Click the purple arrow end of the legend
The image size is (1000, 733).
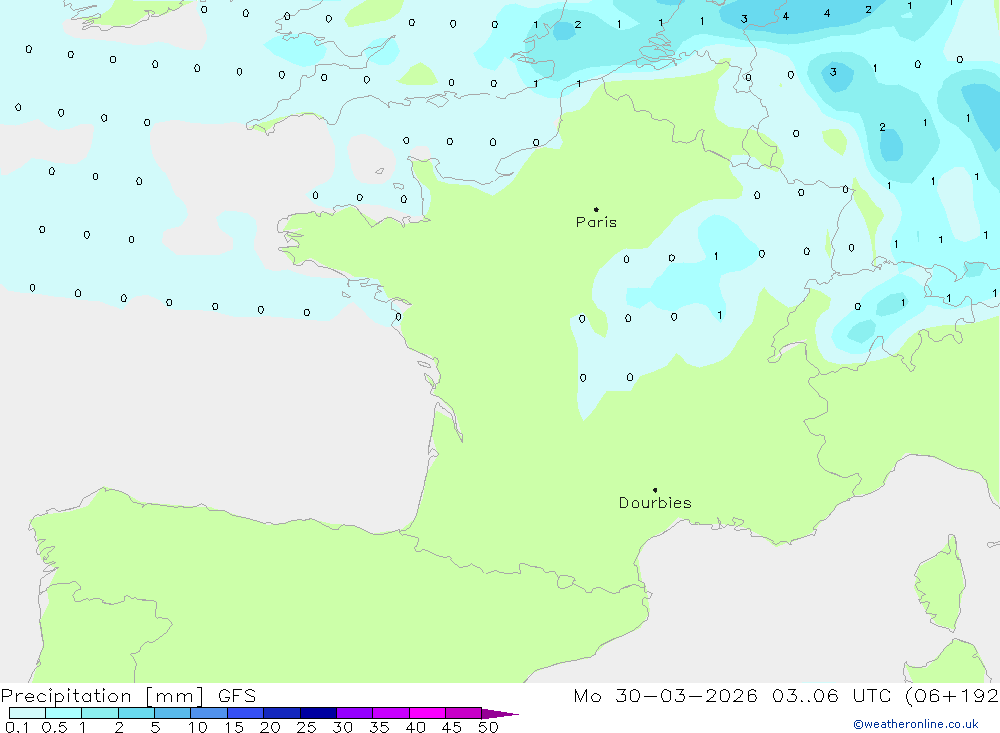coord(500,713)
